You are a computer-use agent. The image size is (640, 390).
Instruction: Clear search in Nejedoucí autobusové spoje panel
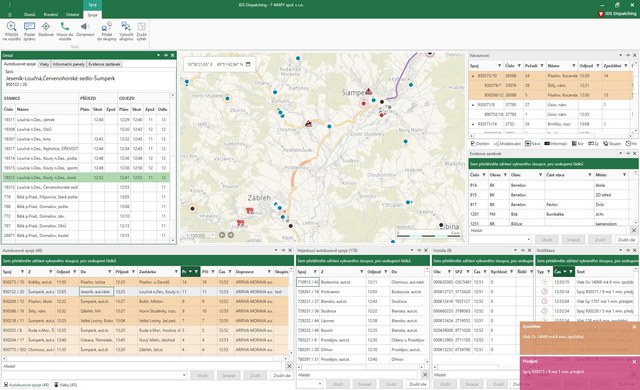point(425,374)
